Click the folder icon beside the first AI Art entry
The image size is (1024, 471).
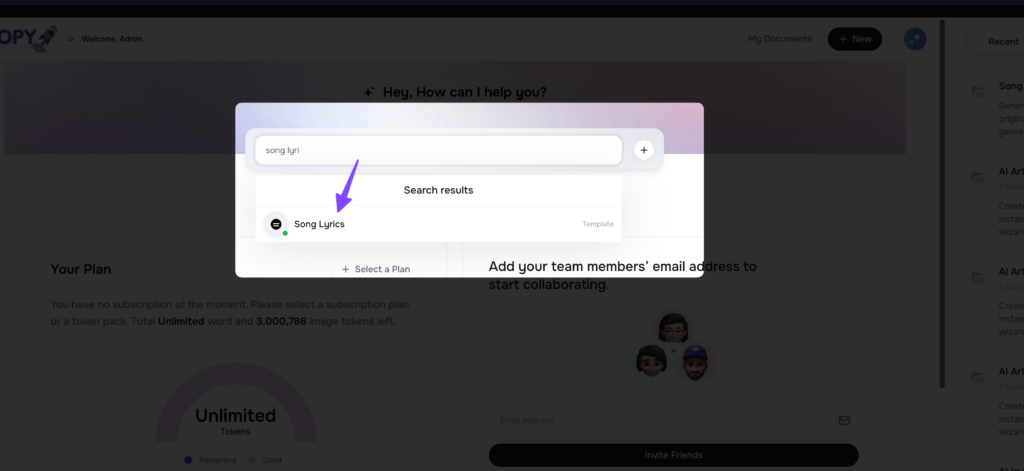click(977, 177)
